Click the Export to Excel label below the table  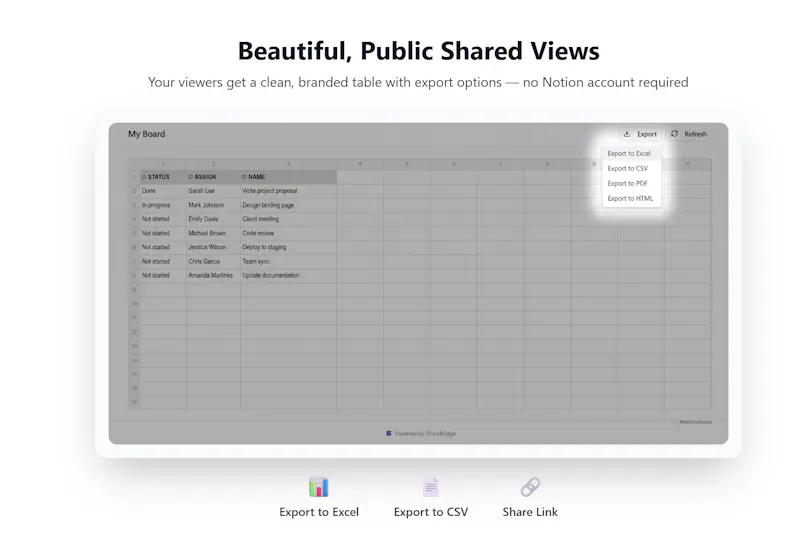(x=319, y=512)
